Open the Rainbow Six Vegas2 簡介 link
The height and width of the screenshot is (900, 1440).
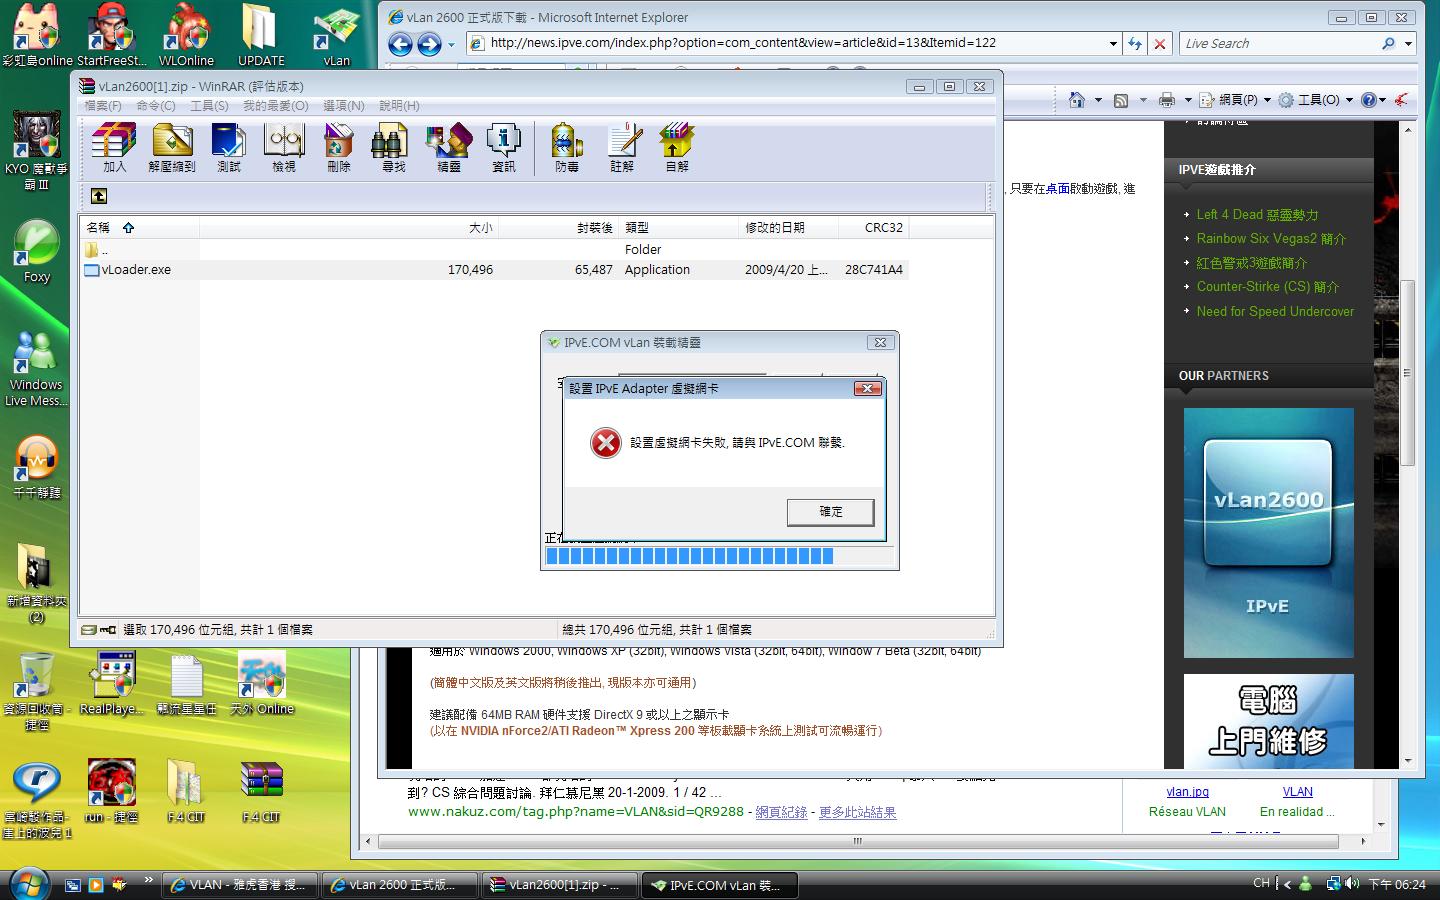click(1272, 239)
